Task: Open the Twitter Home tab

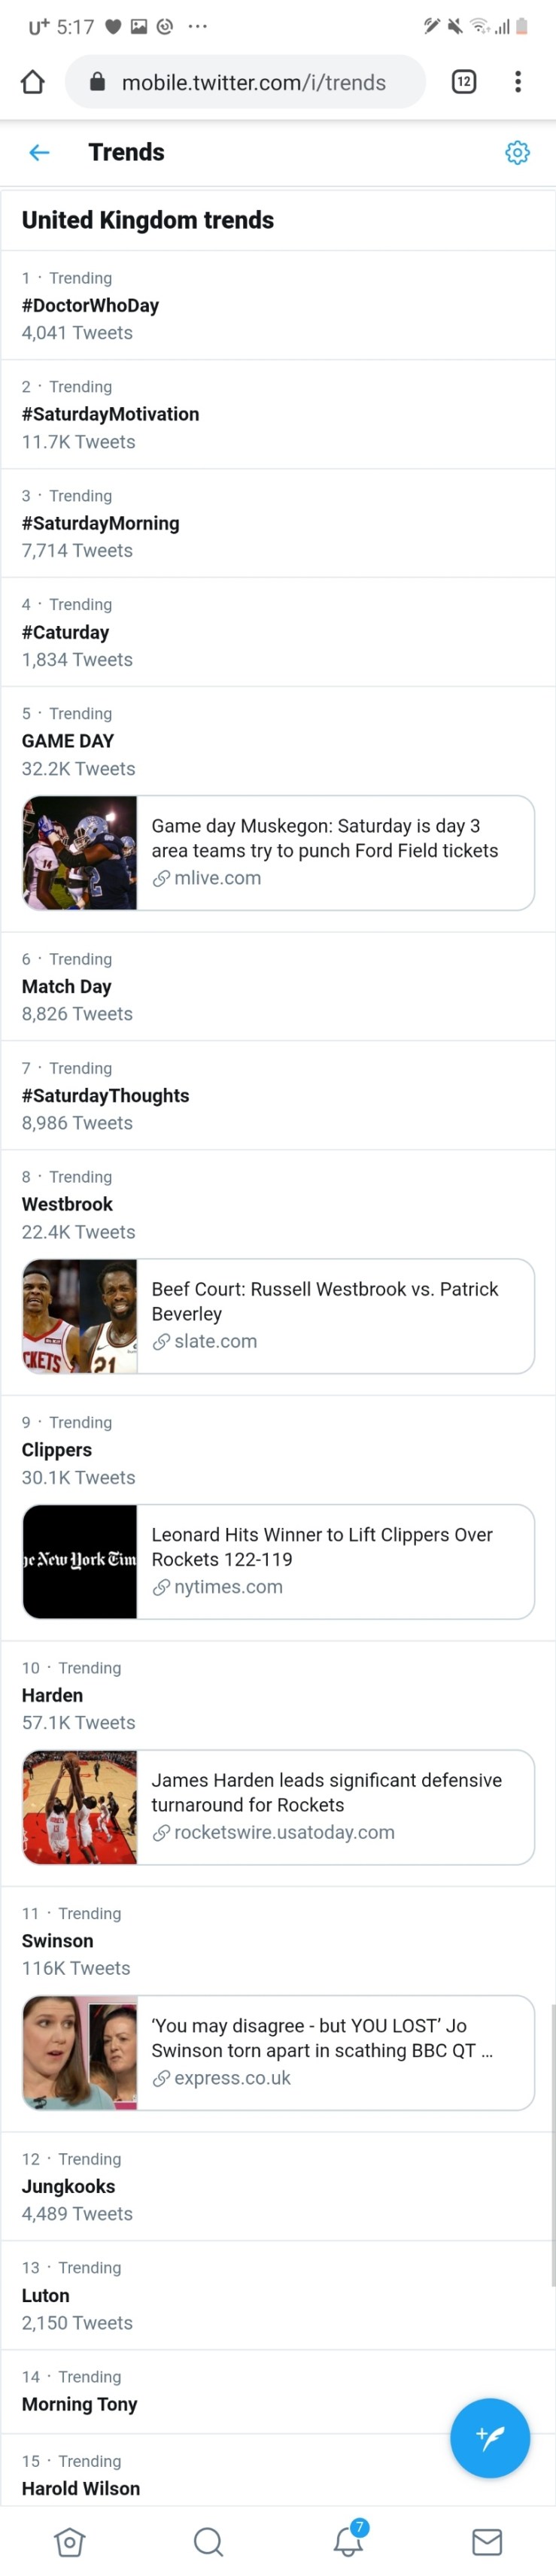Action: pos(69,2541)
